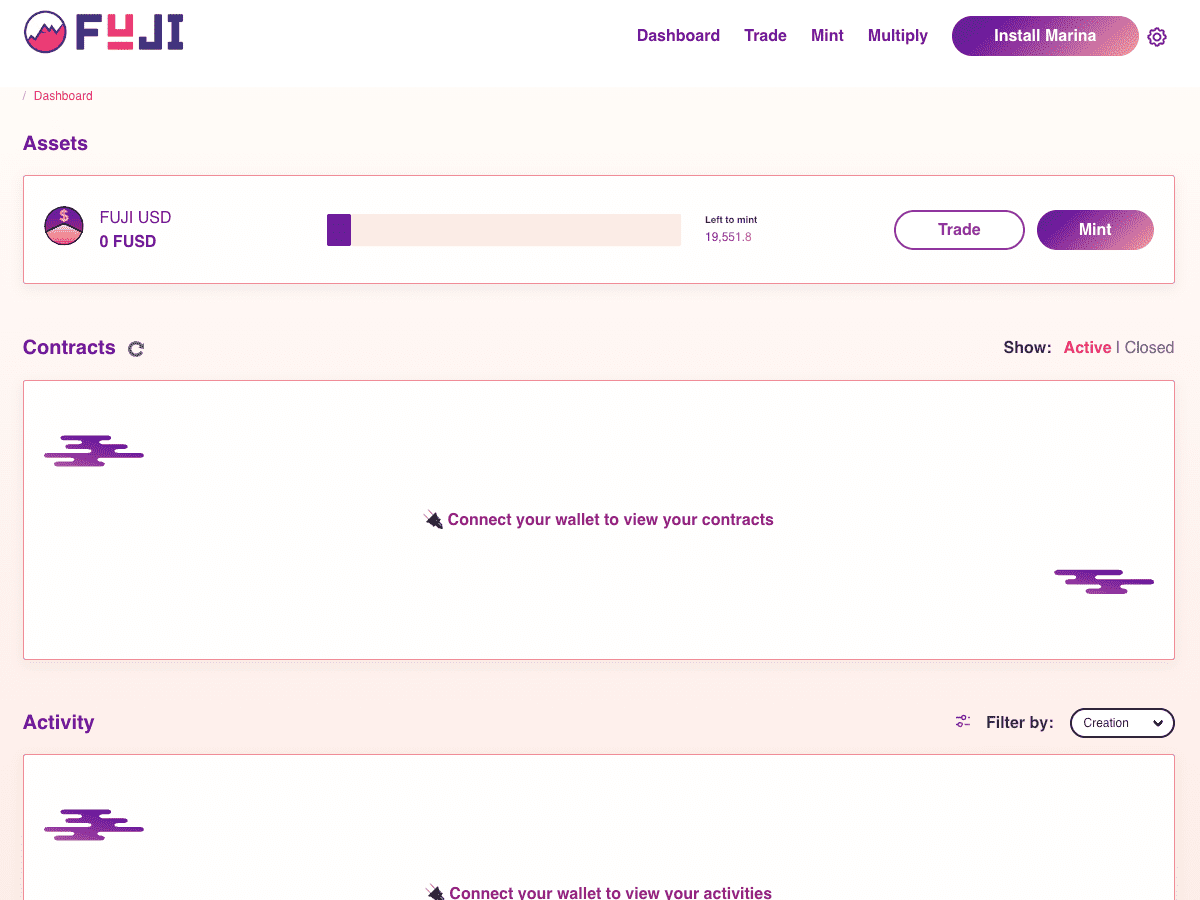Image resolution: width=1200 pixels, height=900 pixels.
Task: Show Active contracts
Action: (x=1087, y=348)
